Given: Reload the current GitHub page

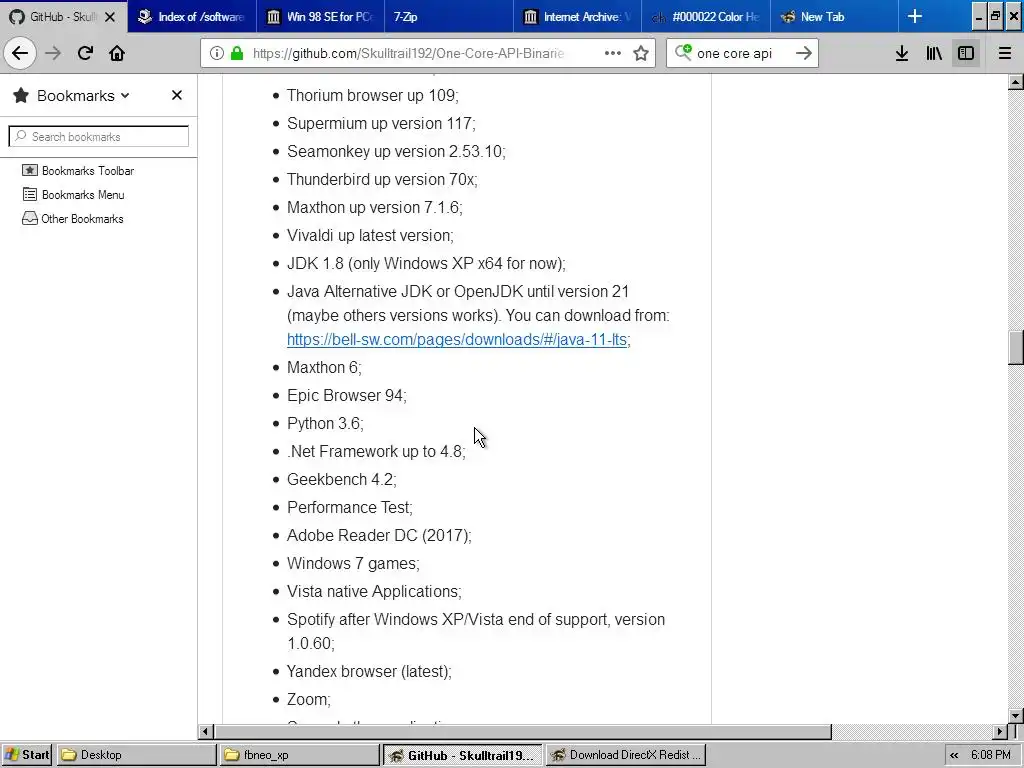Looking at the screenshot, I should tap(85, 53).
